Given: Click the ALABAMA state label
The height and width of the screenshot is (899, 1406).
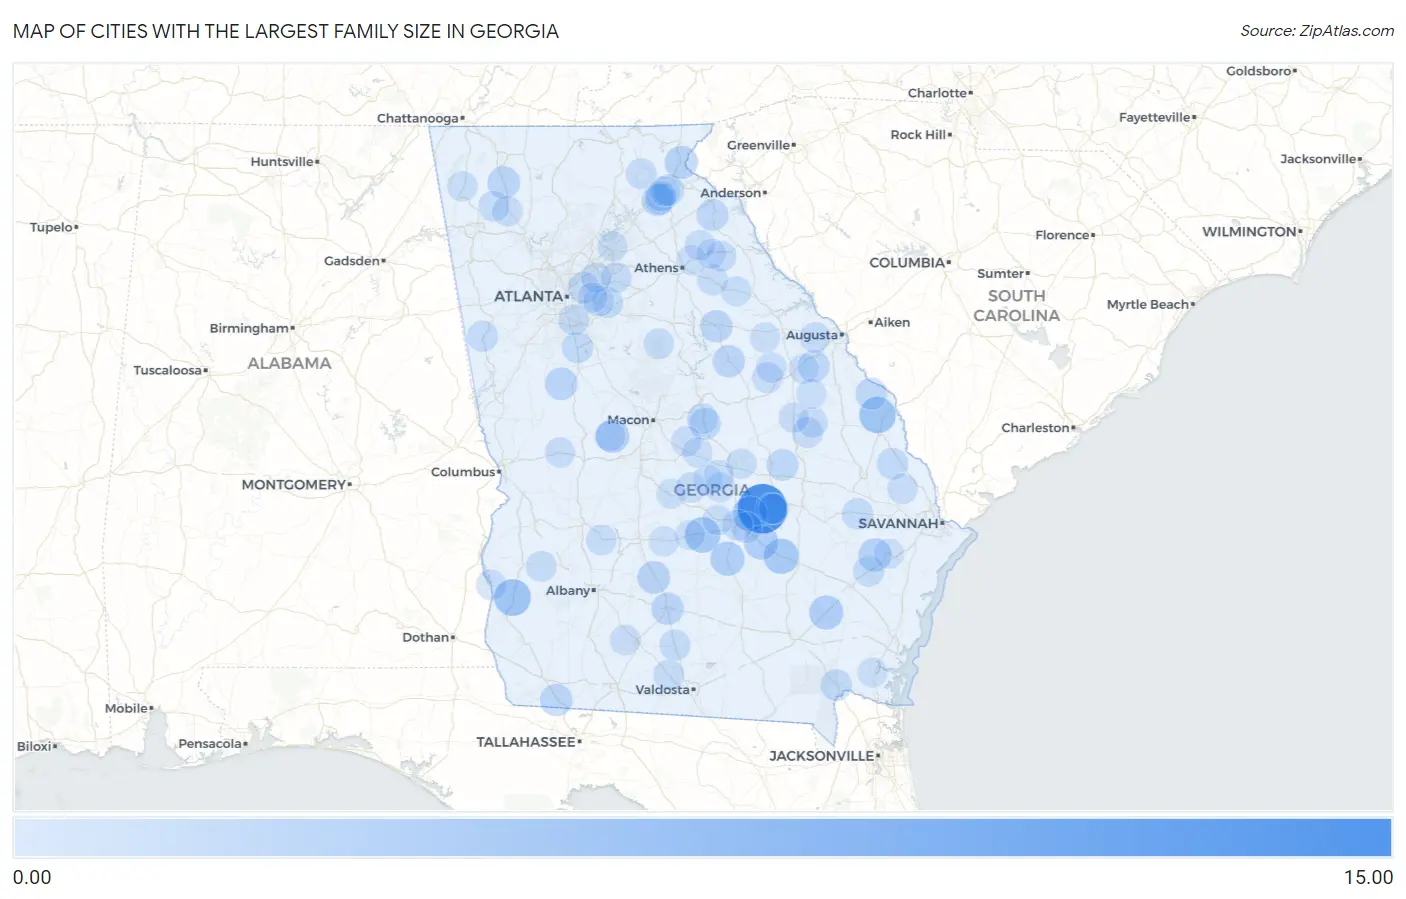Looking at the screenshot, I should 289,363.
